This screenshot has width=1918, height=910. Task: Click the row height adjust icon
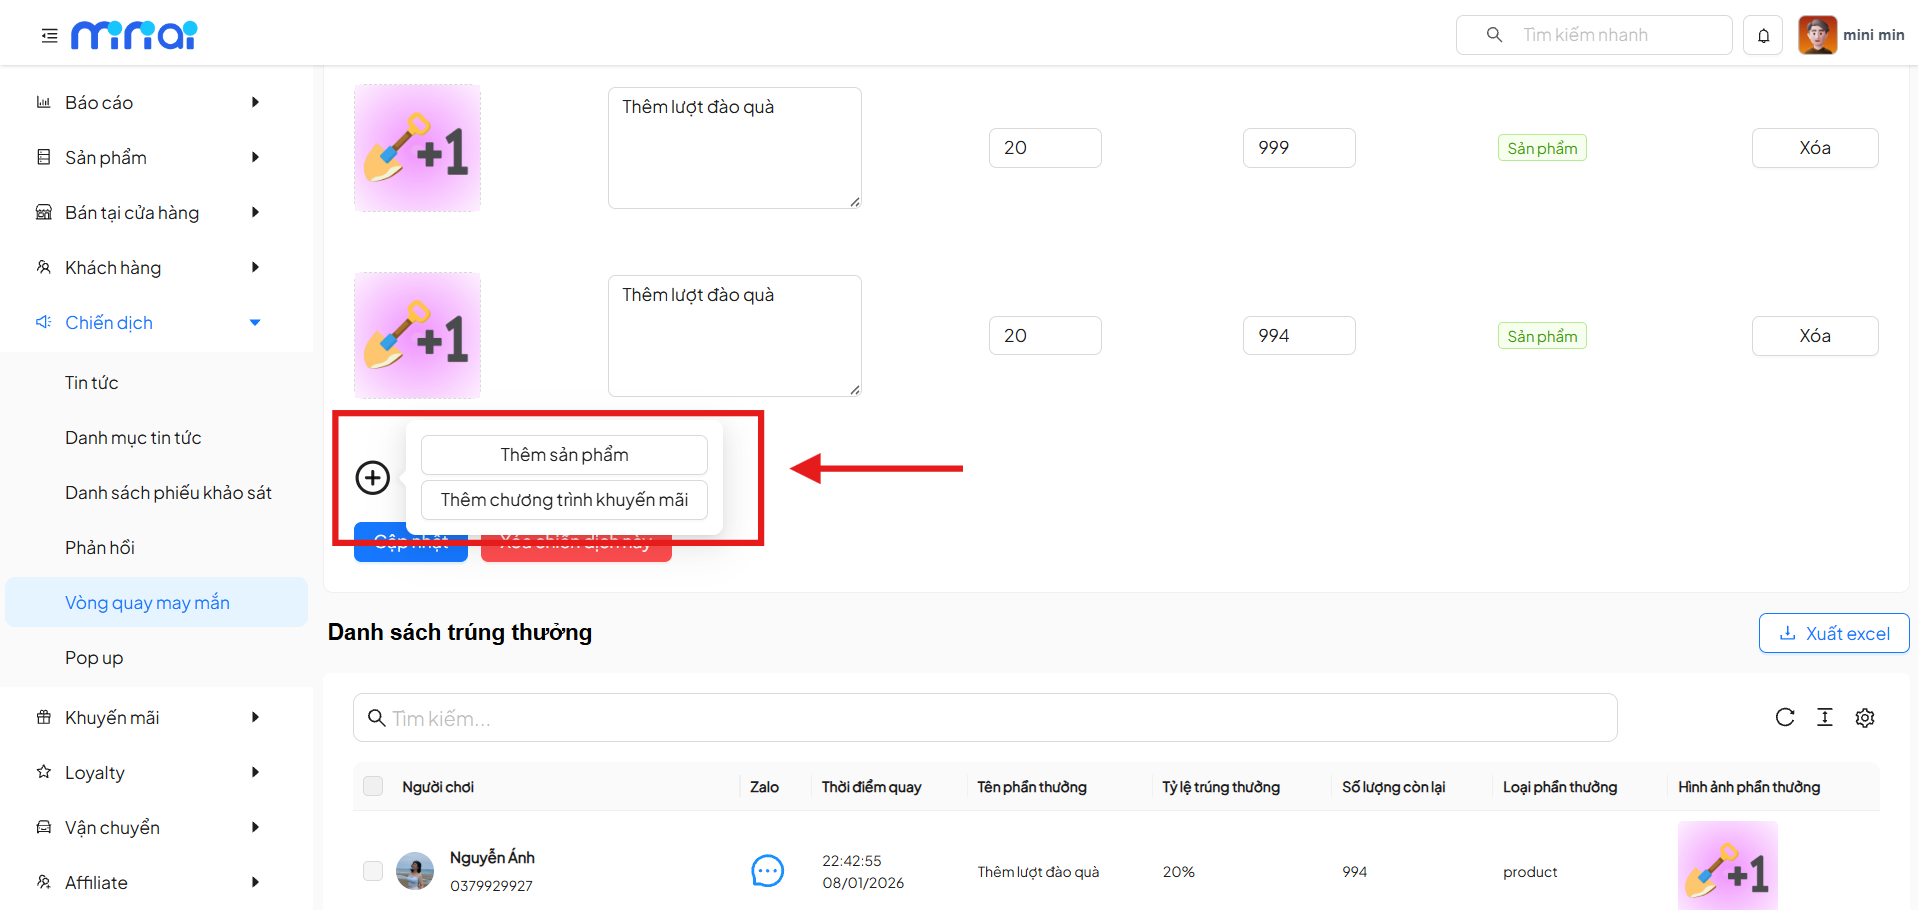(1824, 717)
